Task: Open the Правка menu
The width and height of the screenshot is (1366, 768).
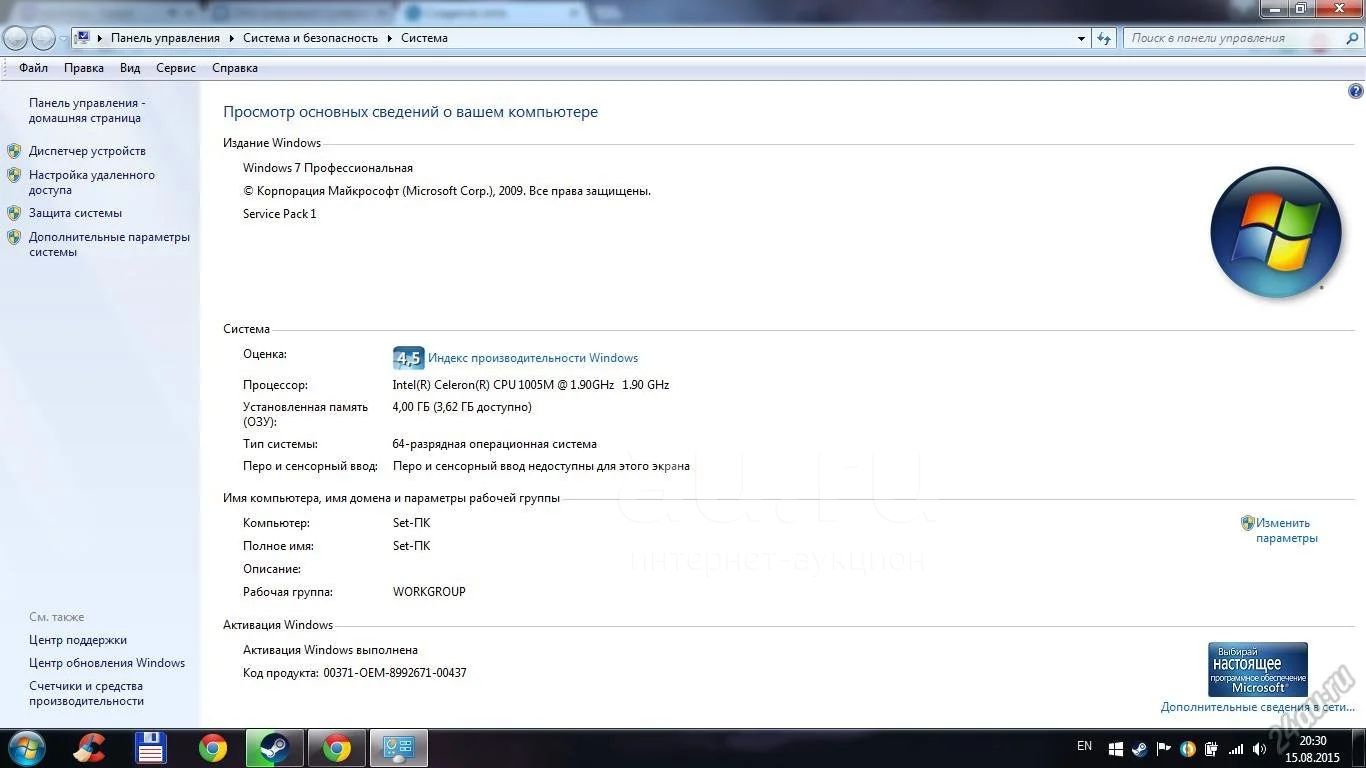Action: [x=84, y=68]
